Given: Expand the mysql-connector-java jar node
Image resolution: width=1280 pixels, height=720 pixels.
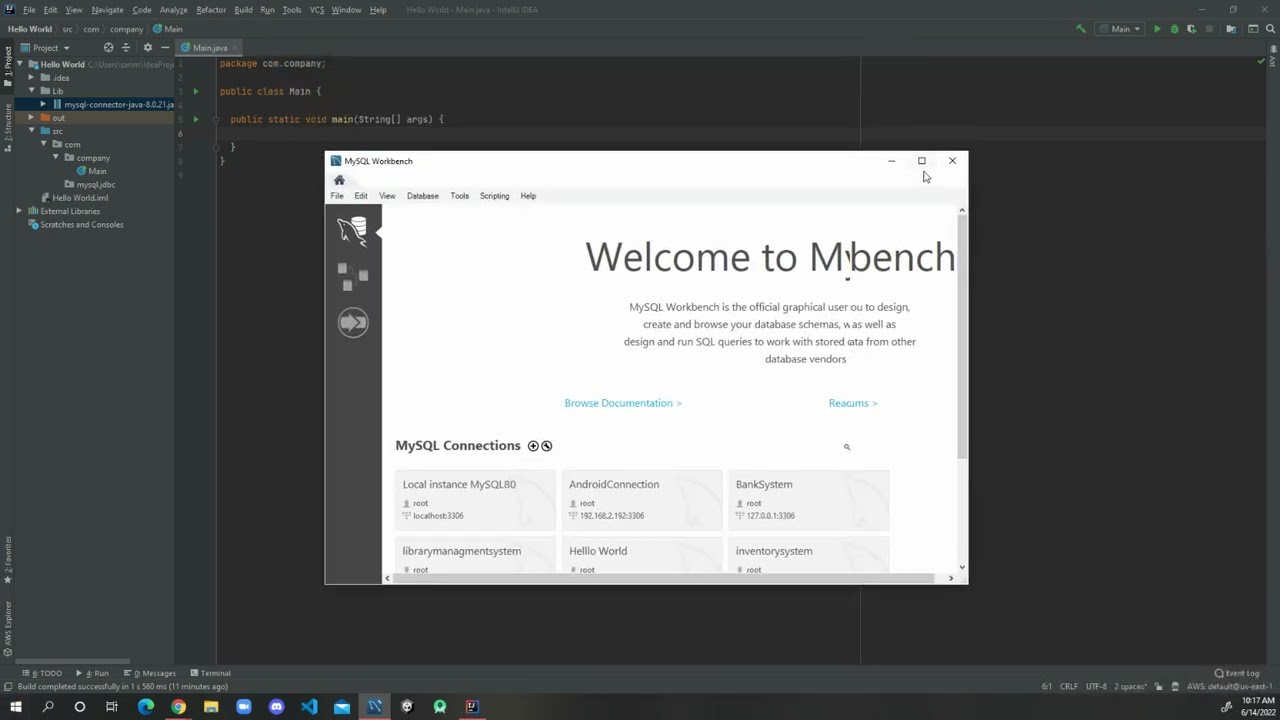Looking at the screenshot, I should 43,104.
